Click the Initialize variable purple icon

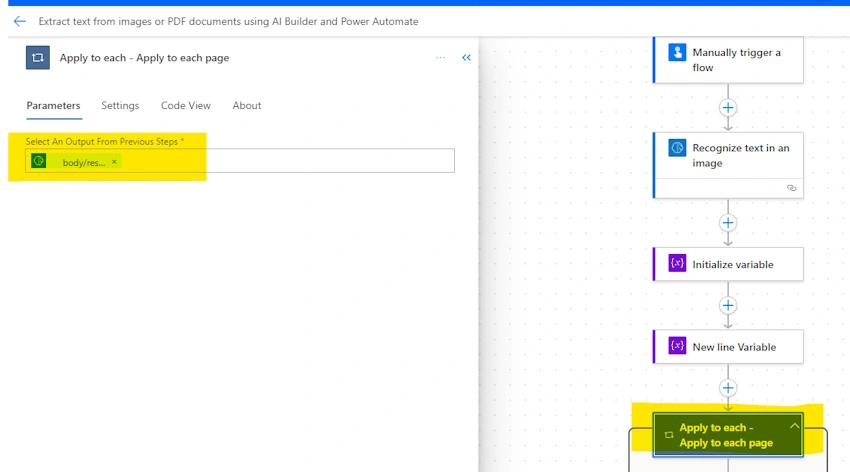click(x=677, y=263)
